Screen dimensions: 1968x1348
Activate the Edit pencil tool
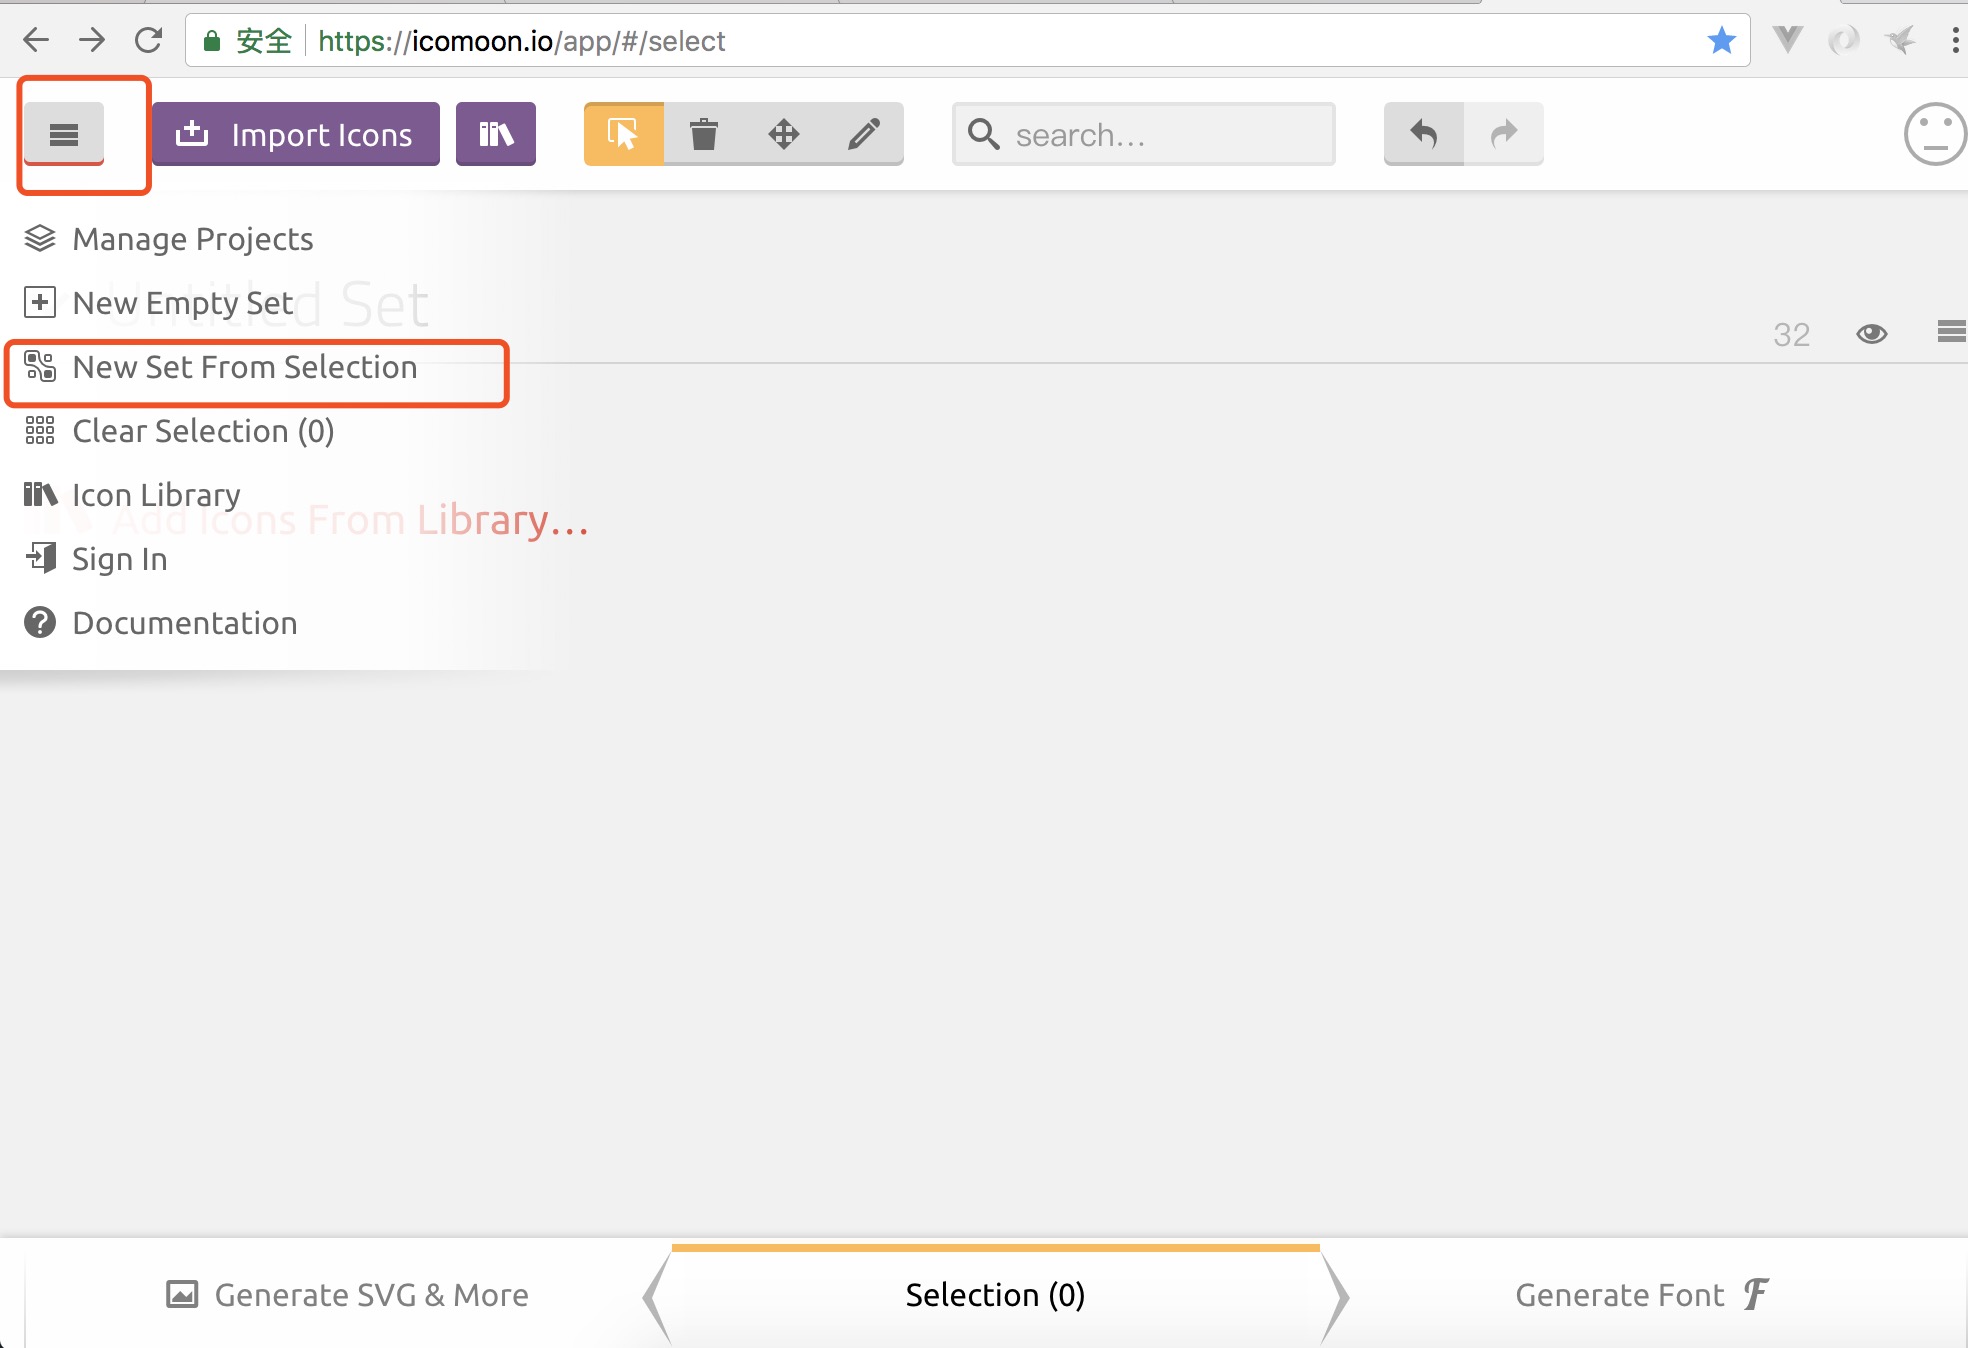(x=864, y=134)
